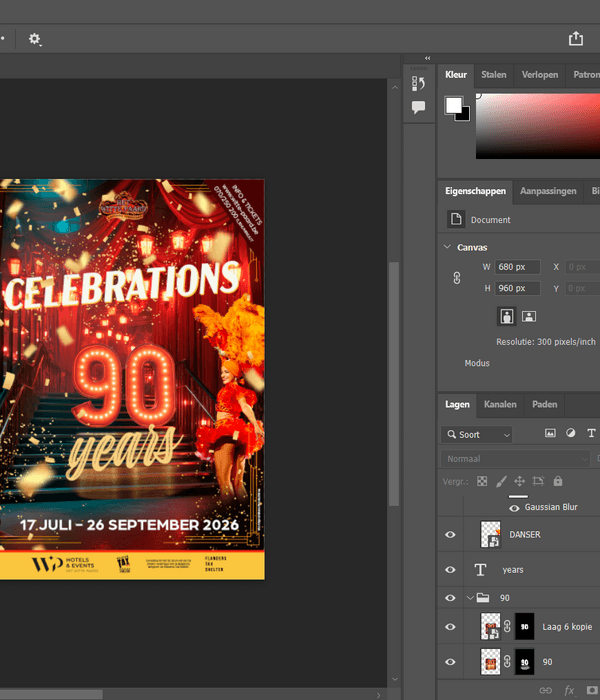Hide the Laag 6 kopie layer
600x700 pixels.
tap(450, 627)
